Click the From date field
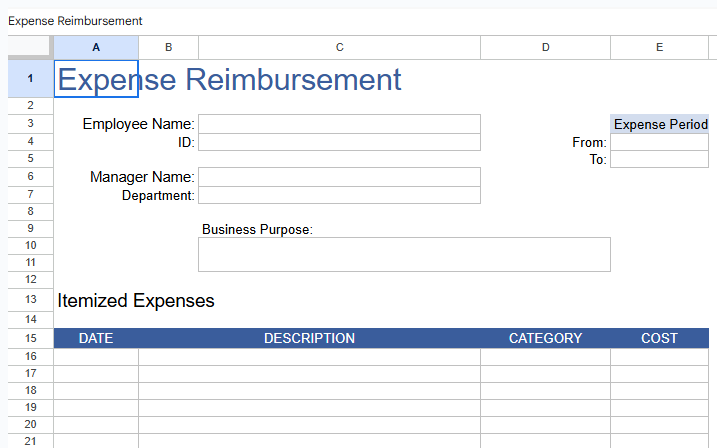 pyautogui.click(x=659, y=142)
